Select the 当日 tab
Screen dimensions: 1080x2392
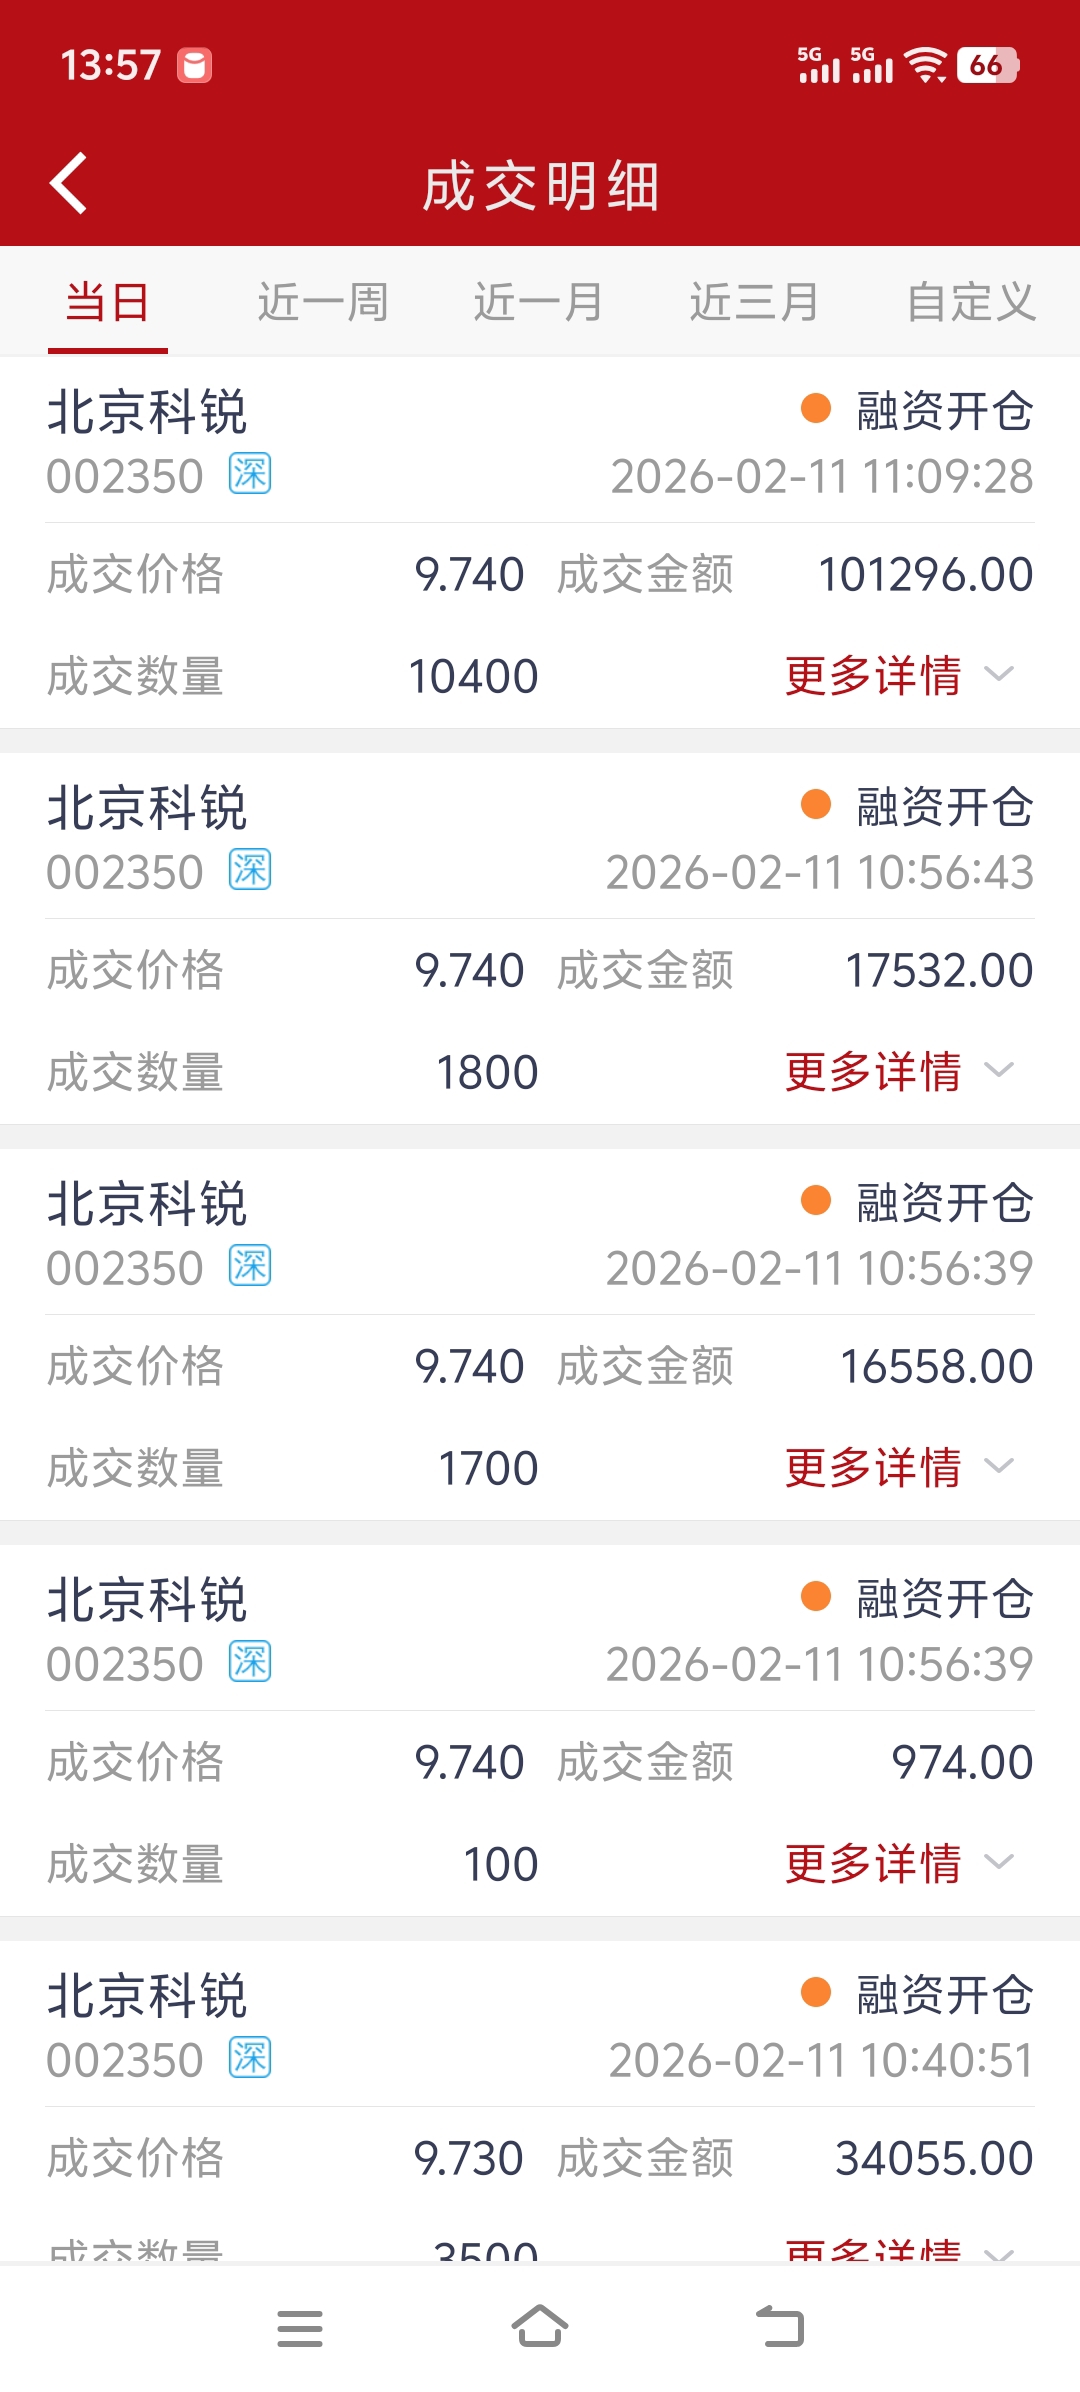107,302
